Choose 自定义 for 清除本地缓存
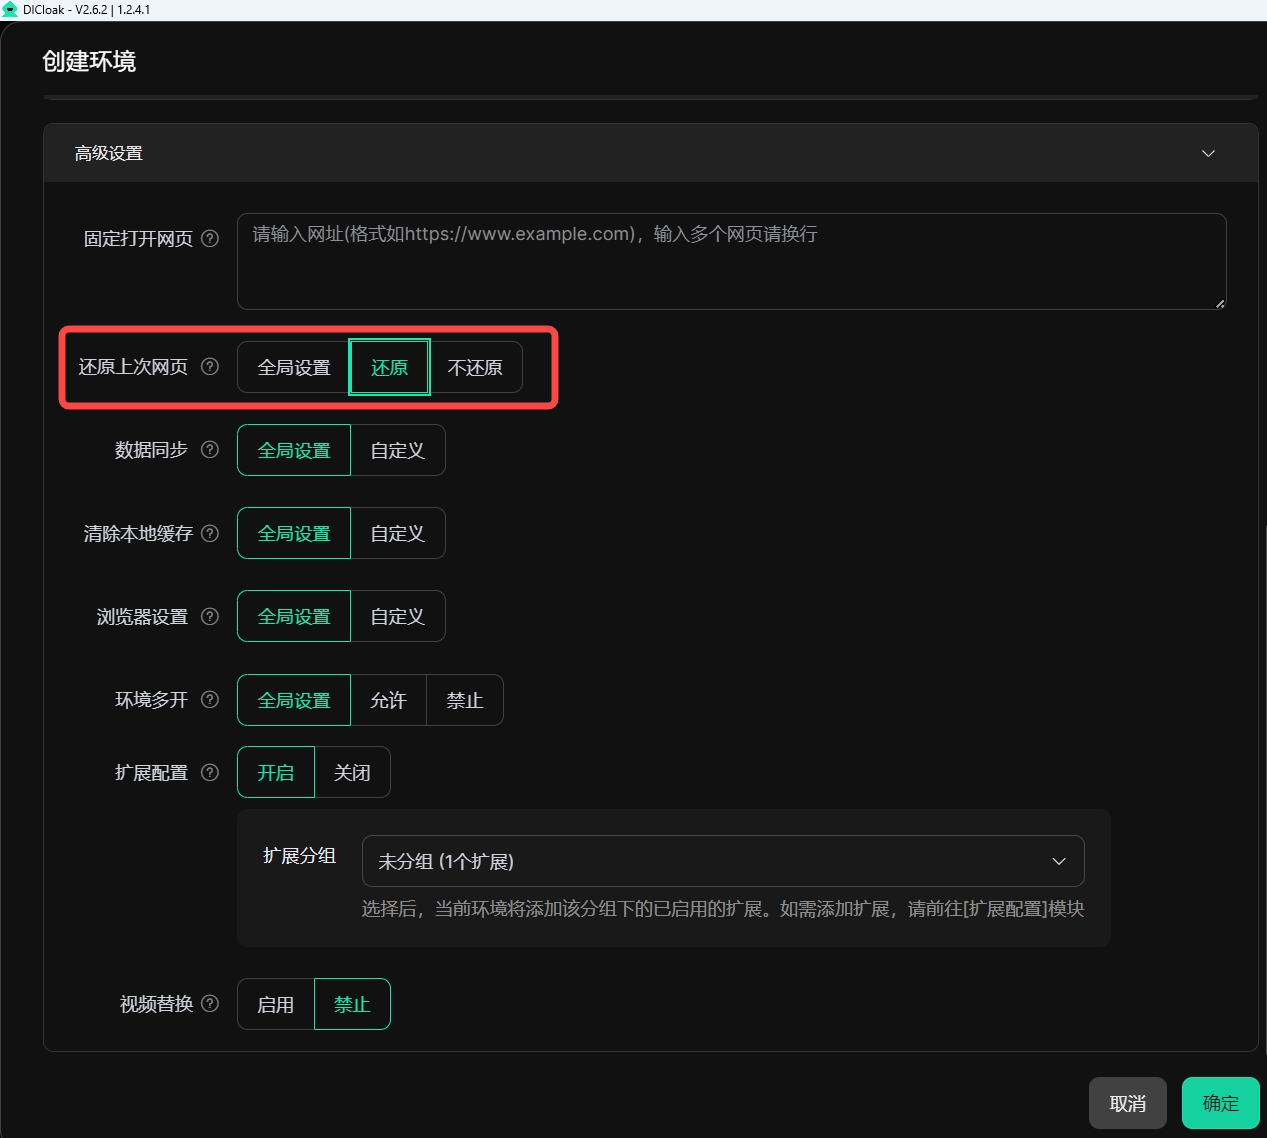 [x=398, y=534]
